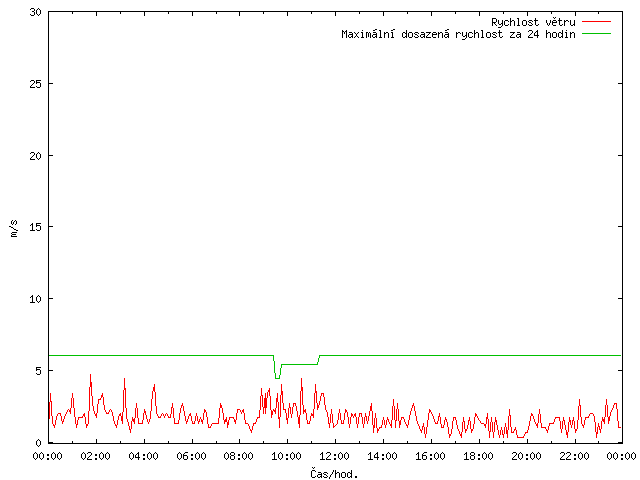Click the 'Maximální dosazená rychlost za 24 hodin' legend label
640x480 pixels.
[458, 34]
